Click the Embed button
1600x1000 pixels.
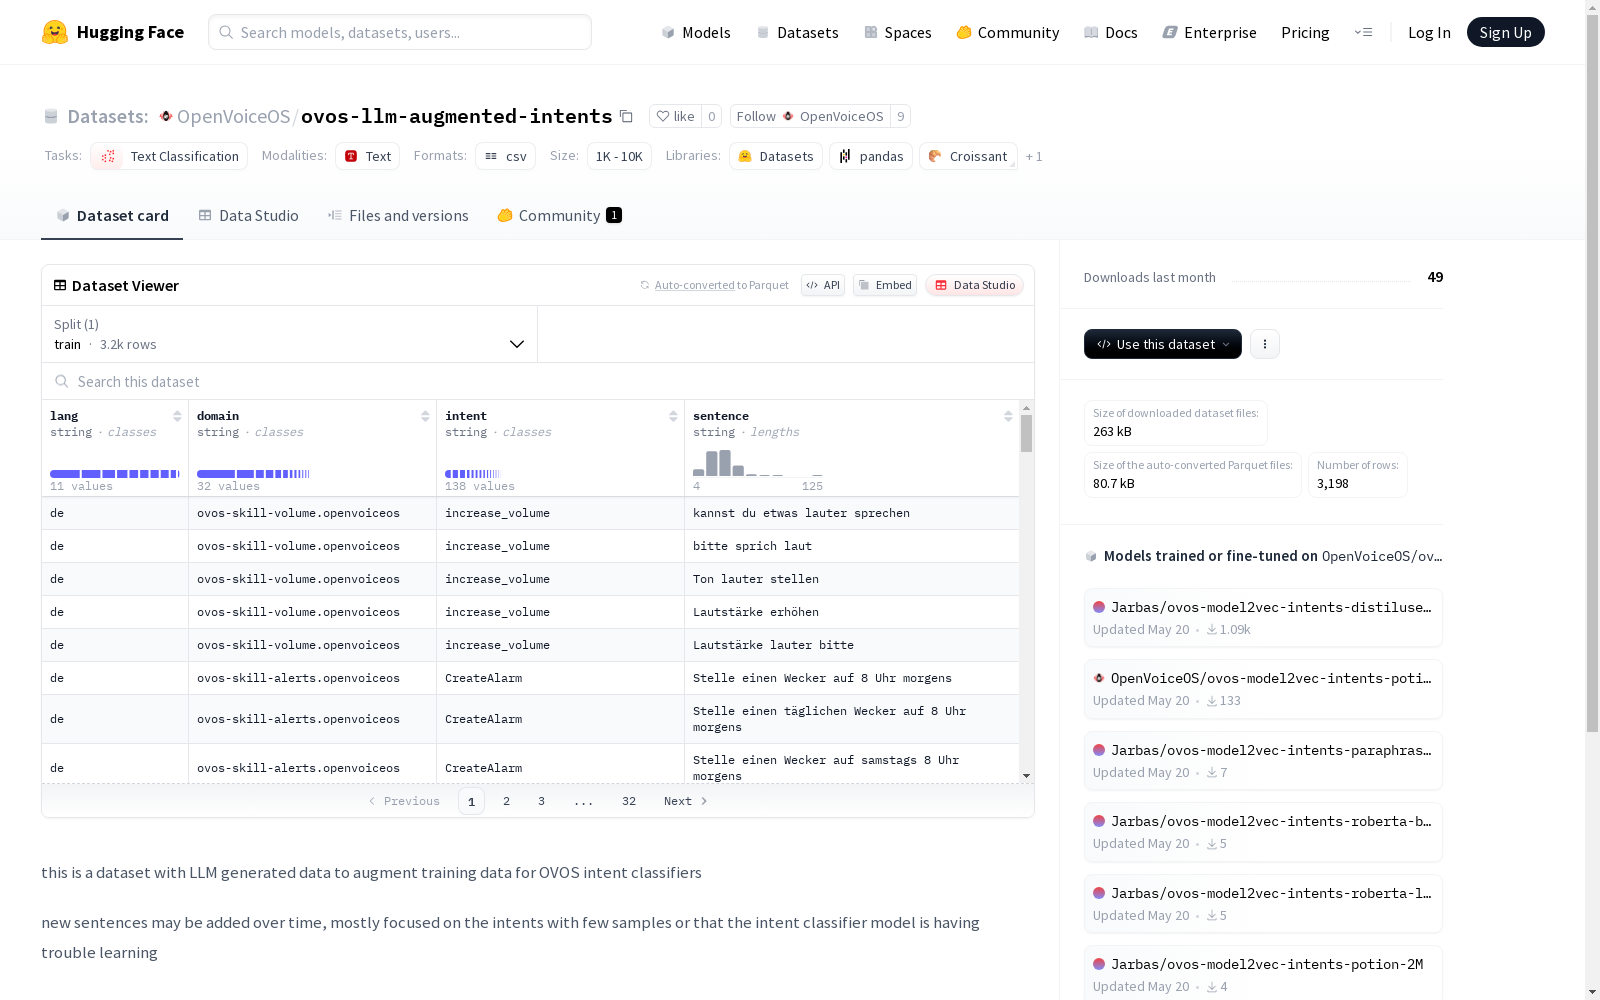(885, 285)
